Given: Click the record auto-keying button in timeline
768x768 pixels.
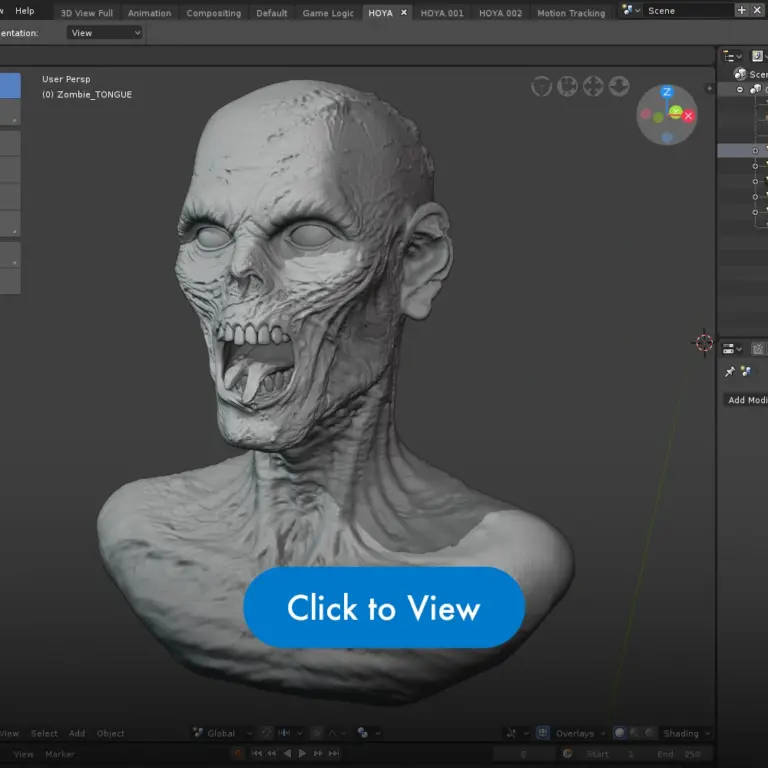Looking at the screenshot, I should (x=238, y=753).
